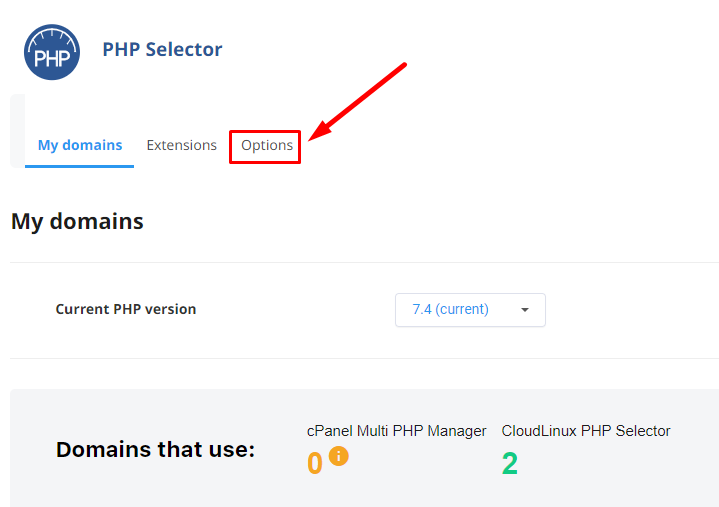The width and height of the screenshot is (719, 507).
Task: Click the CloudLinux PHP Selector label
Action: (x=586, y=431)
